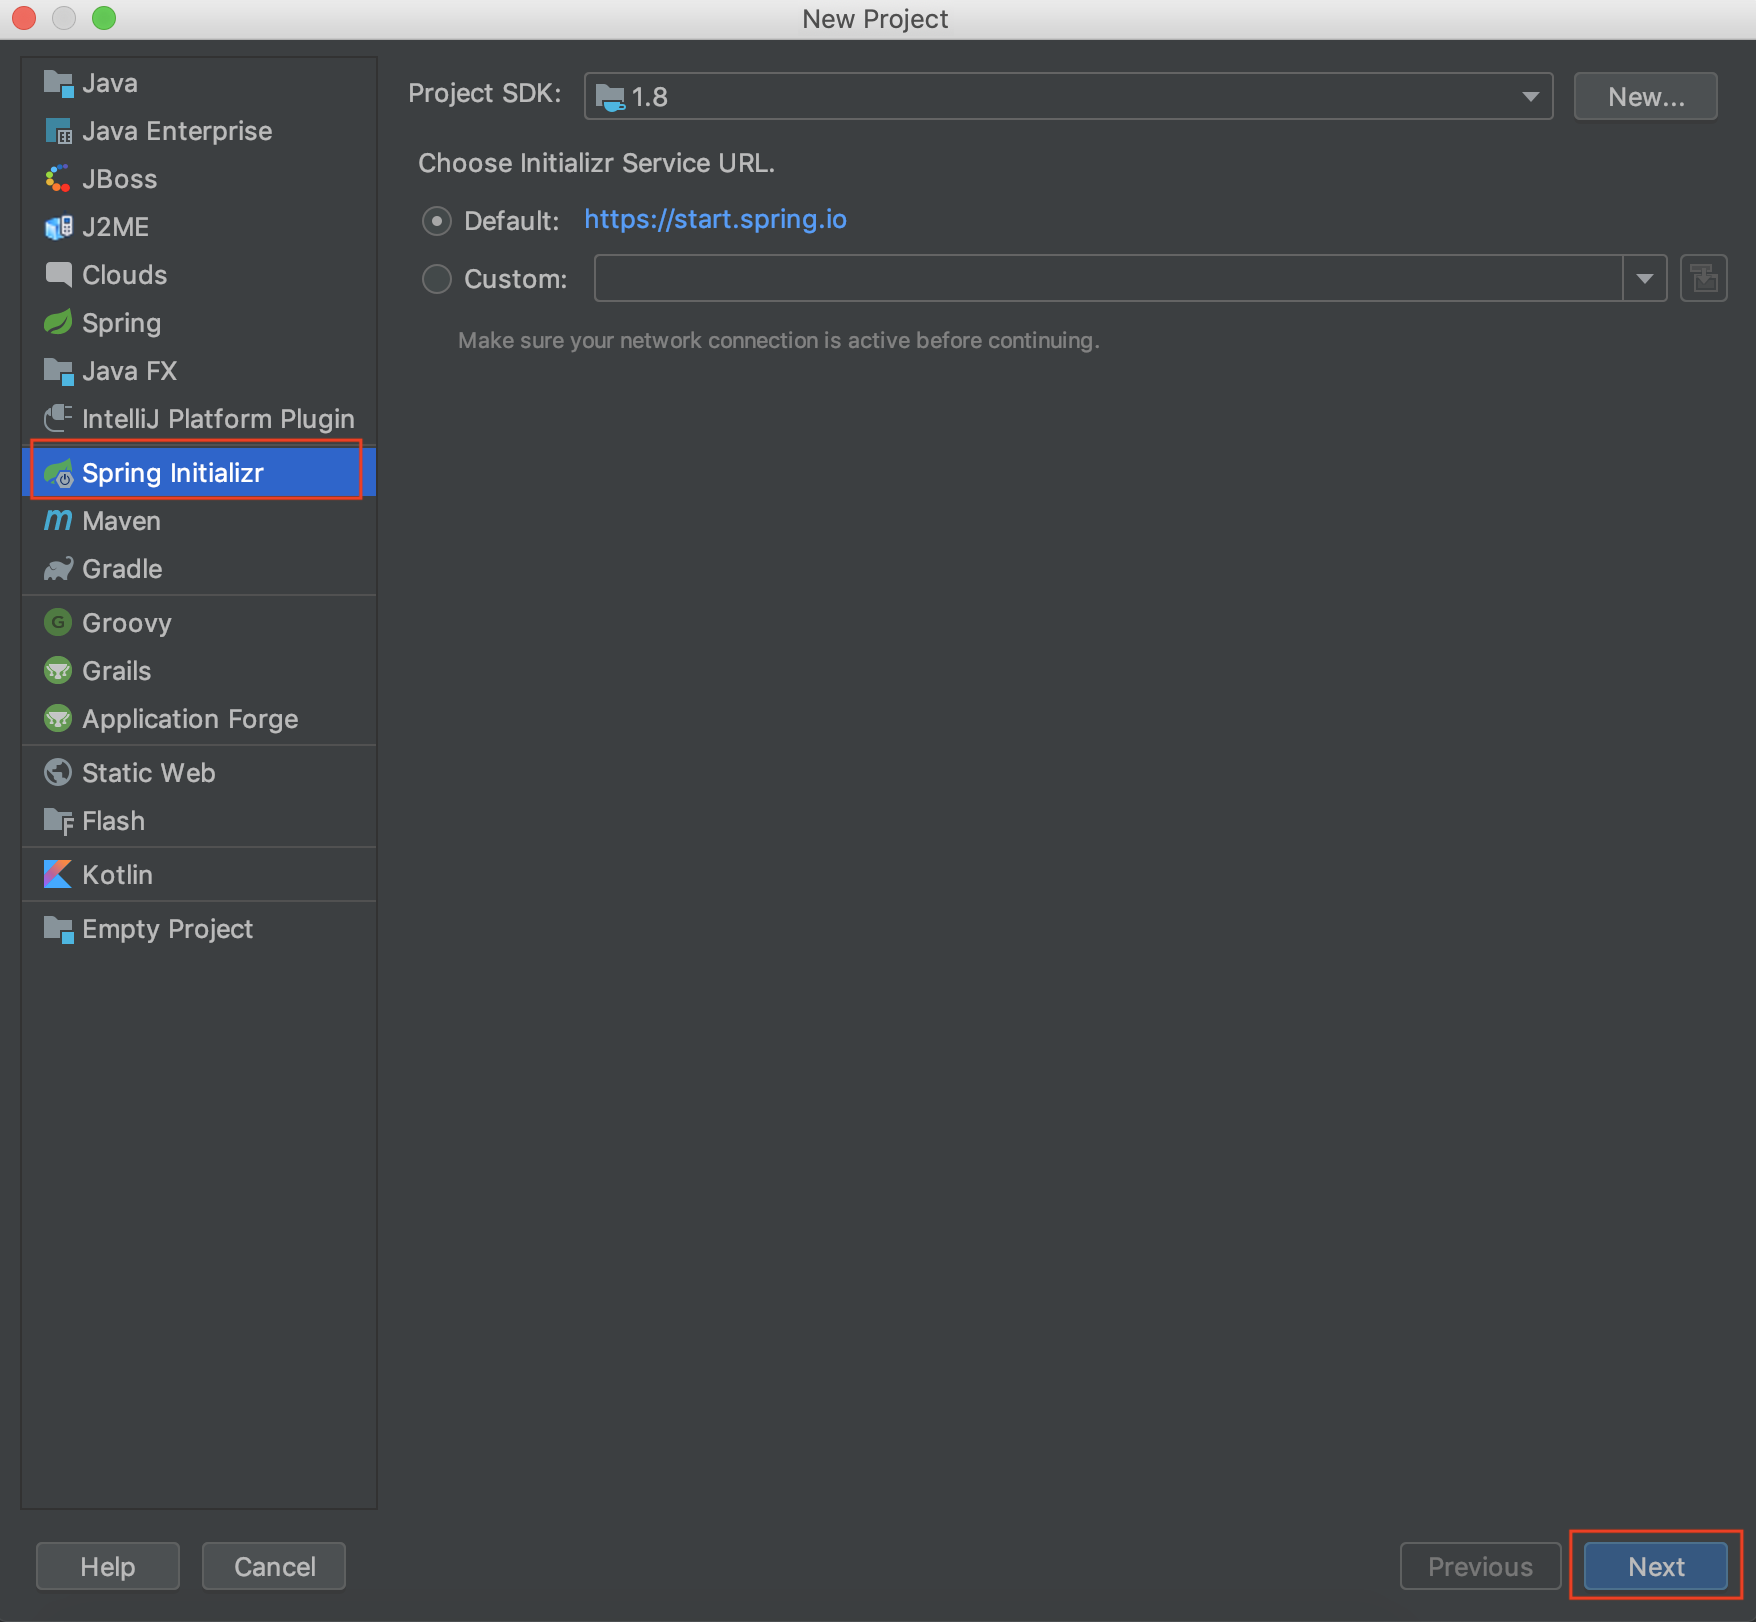Select the Static Web label
1756x1622 pixels.
(x=149, y=773)
